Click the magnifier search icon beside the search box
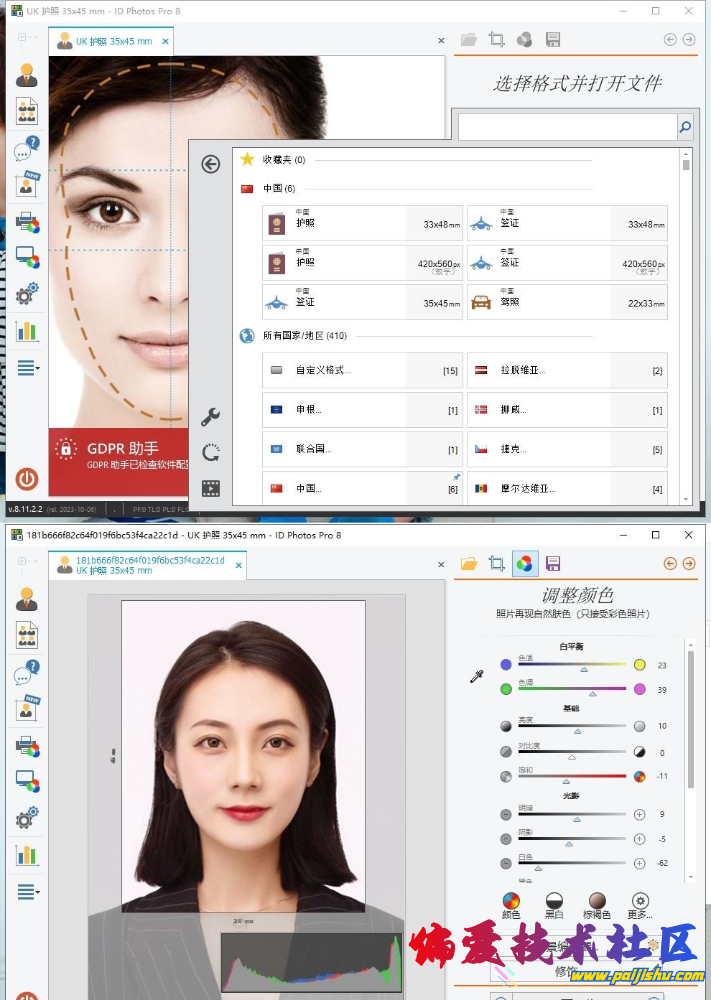The width and height of the screenshot is (711, 1000). click(x=685, y=127)
